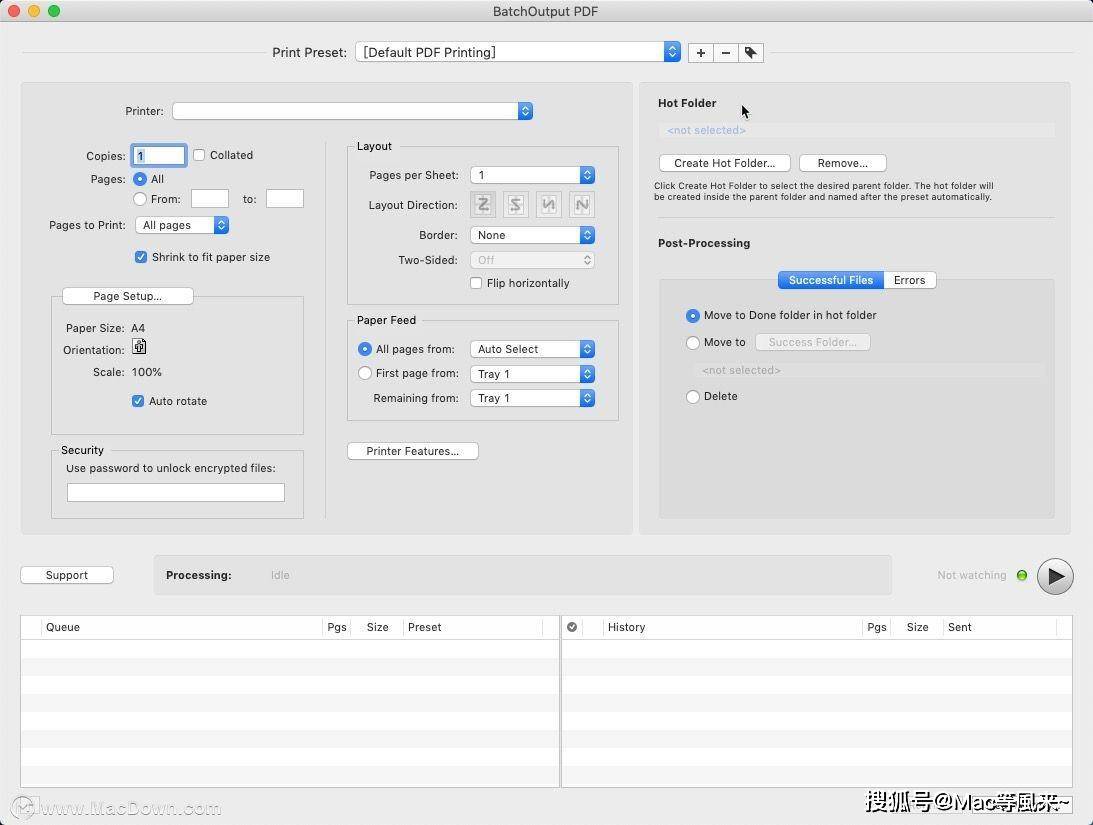
Task: Expand the Pages per Sheet dropdown
Action: [x=532, y=175]
